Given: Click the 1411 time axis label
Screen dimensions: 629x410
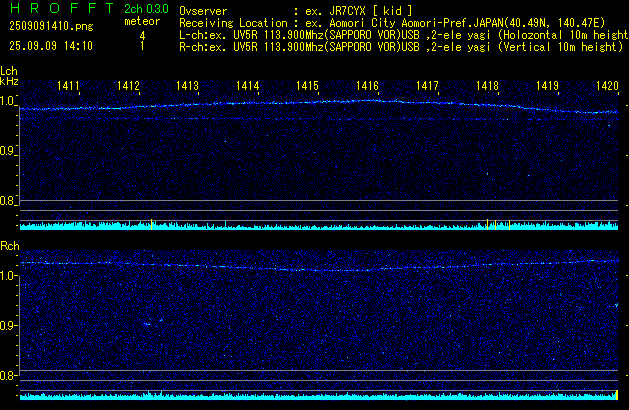Looking at the screenshot, I should point(68,86).
